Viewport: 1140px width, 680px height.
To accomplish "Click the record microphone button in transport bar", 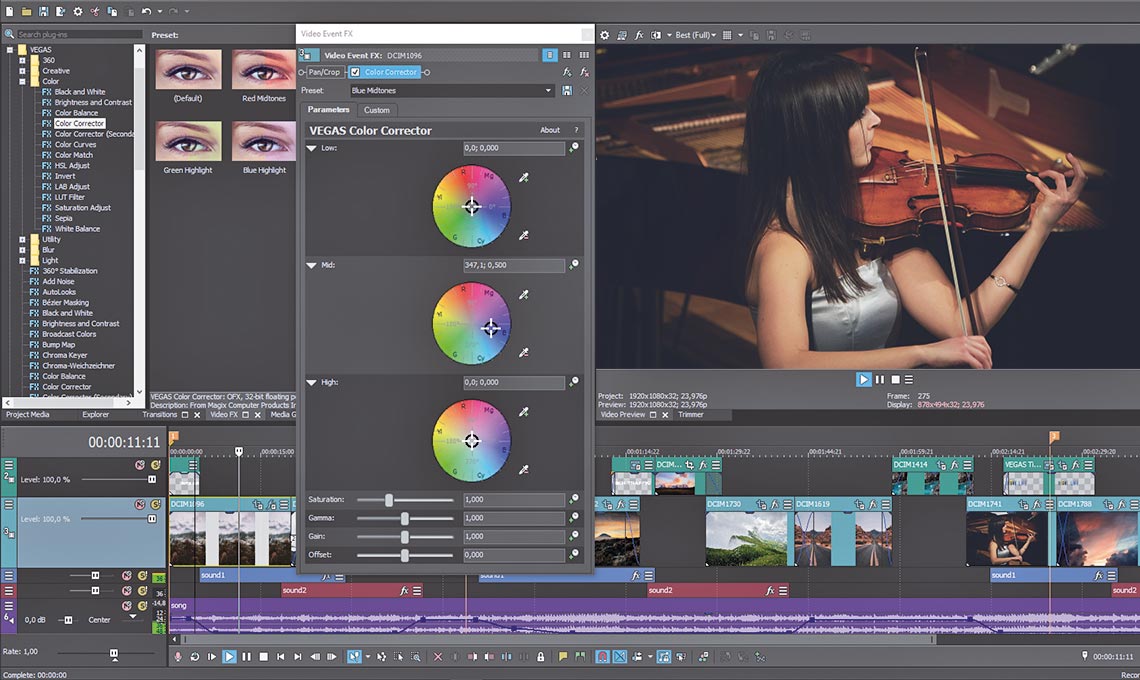I will click(x=177, y=657).
